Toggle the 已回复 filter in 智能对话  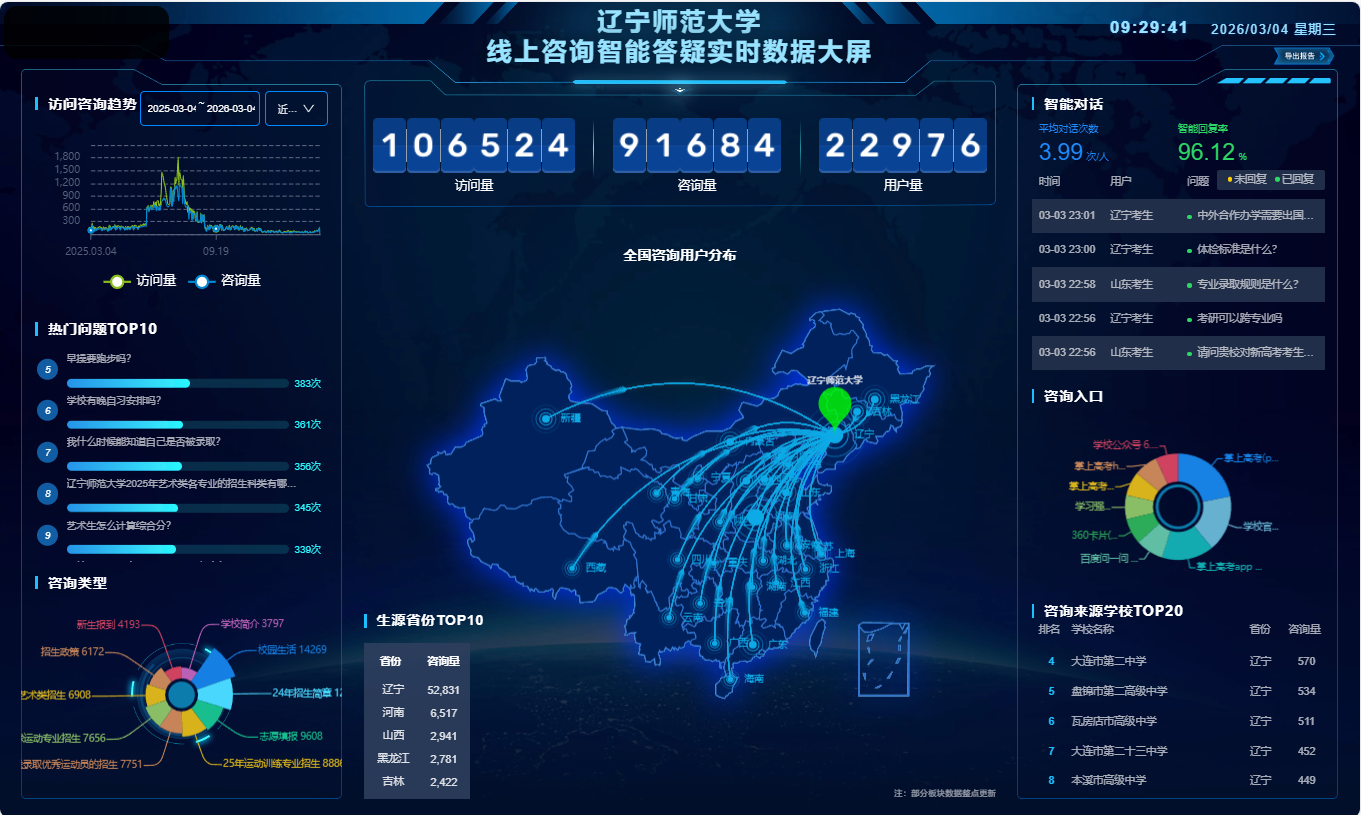(x=1299, y=179)
